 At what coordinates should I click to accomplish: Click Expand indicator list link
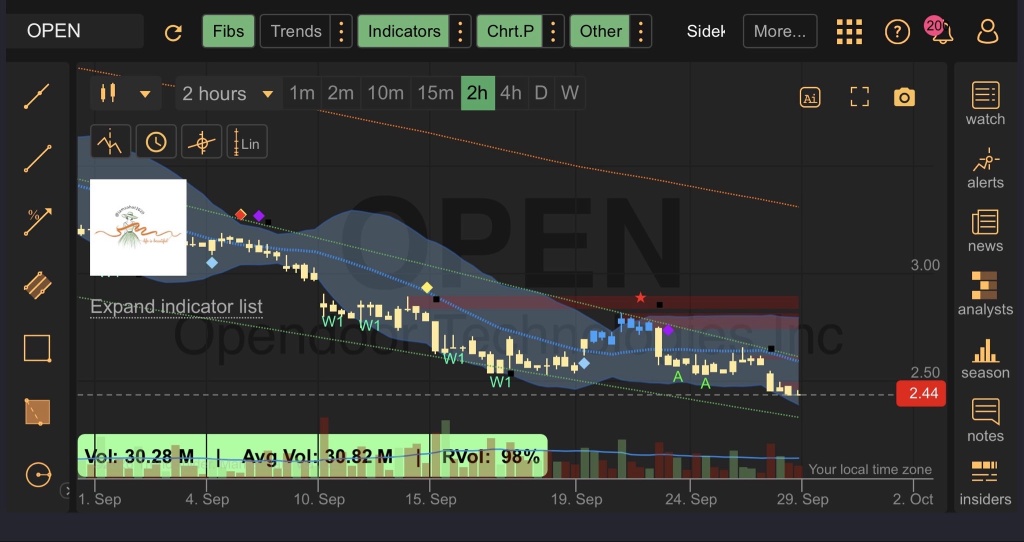pos(176,307)
